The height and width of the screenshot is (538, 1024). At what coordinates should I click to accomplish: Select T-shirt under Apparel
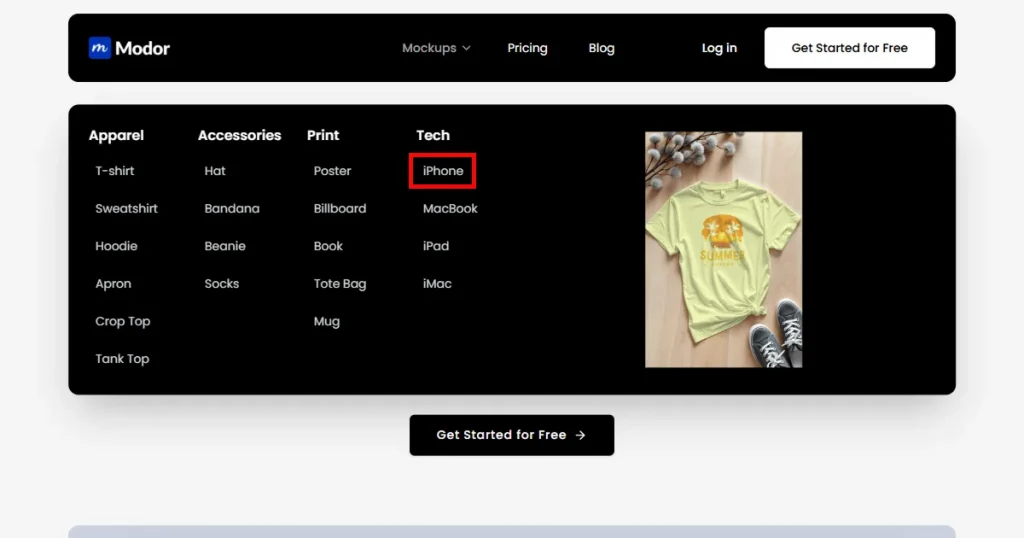coord(115,171)
